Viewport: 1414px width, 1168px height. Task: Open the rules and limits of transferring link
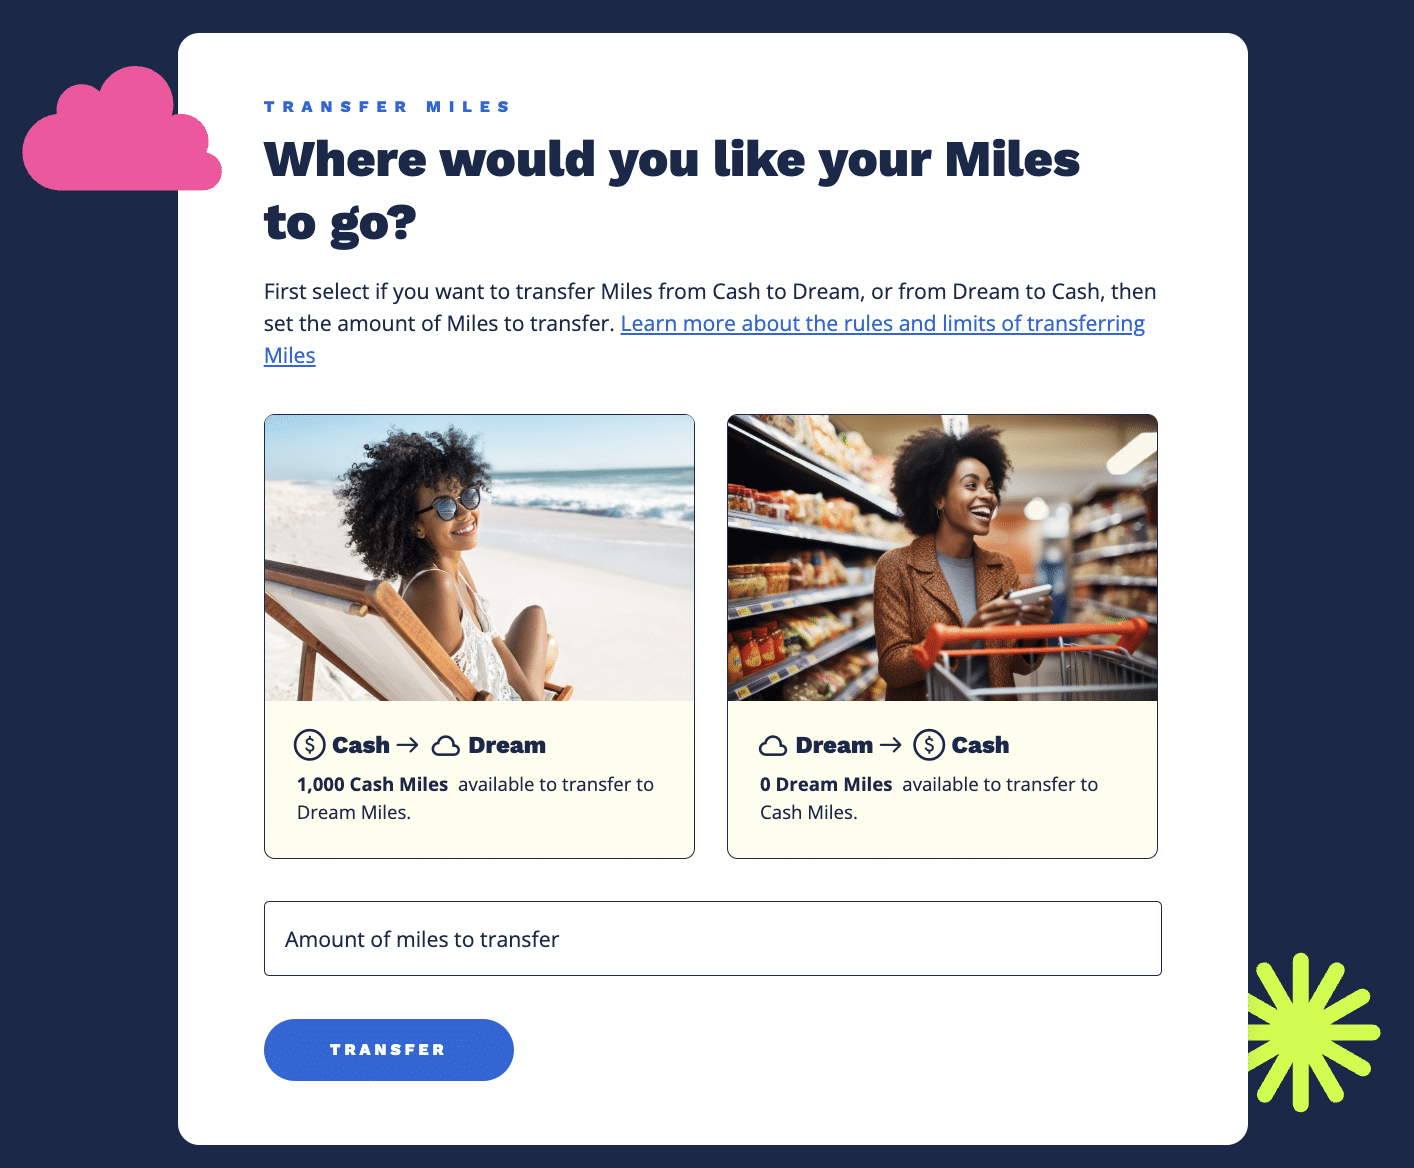click(x=882, y=323)
